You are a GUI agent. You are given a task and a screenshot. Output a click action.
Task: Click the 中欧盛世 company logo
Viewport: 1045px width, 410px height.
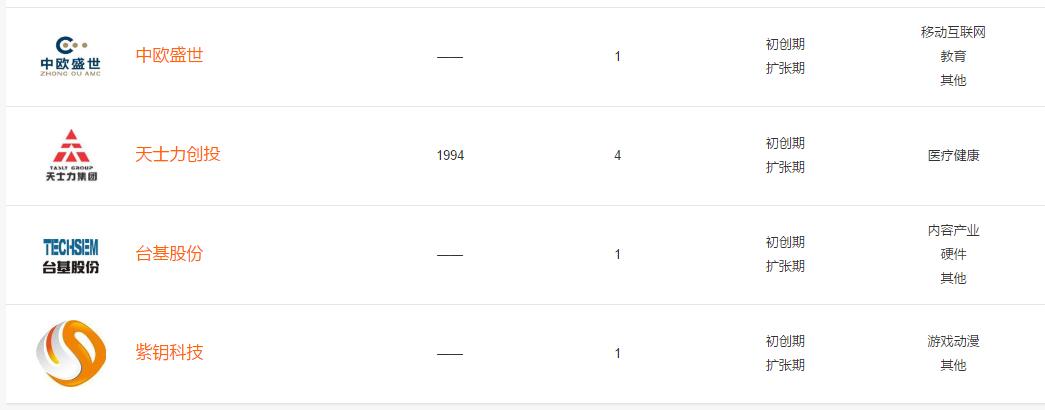71,56
